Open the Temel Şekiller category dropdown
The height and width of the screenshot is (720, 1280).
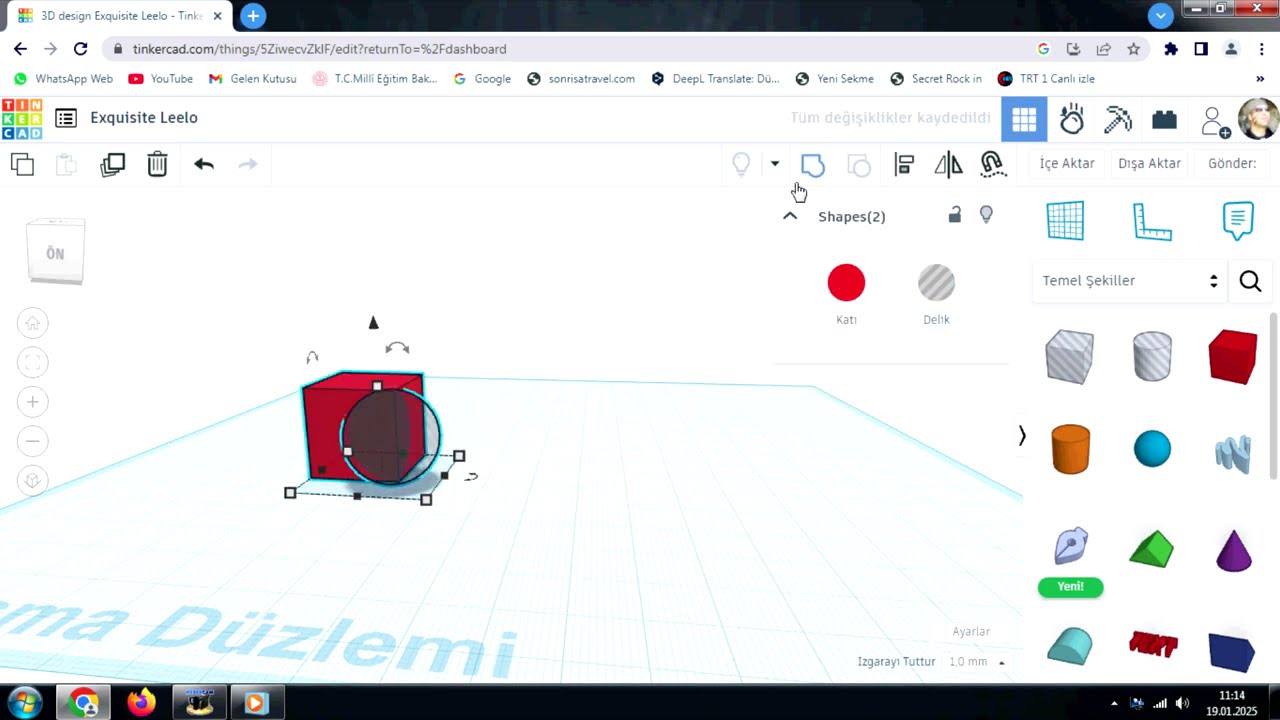tap(1130, 281)
